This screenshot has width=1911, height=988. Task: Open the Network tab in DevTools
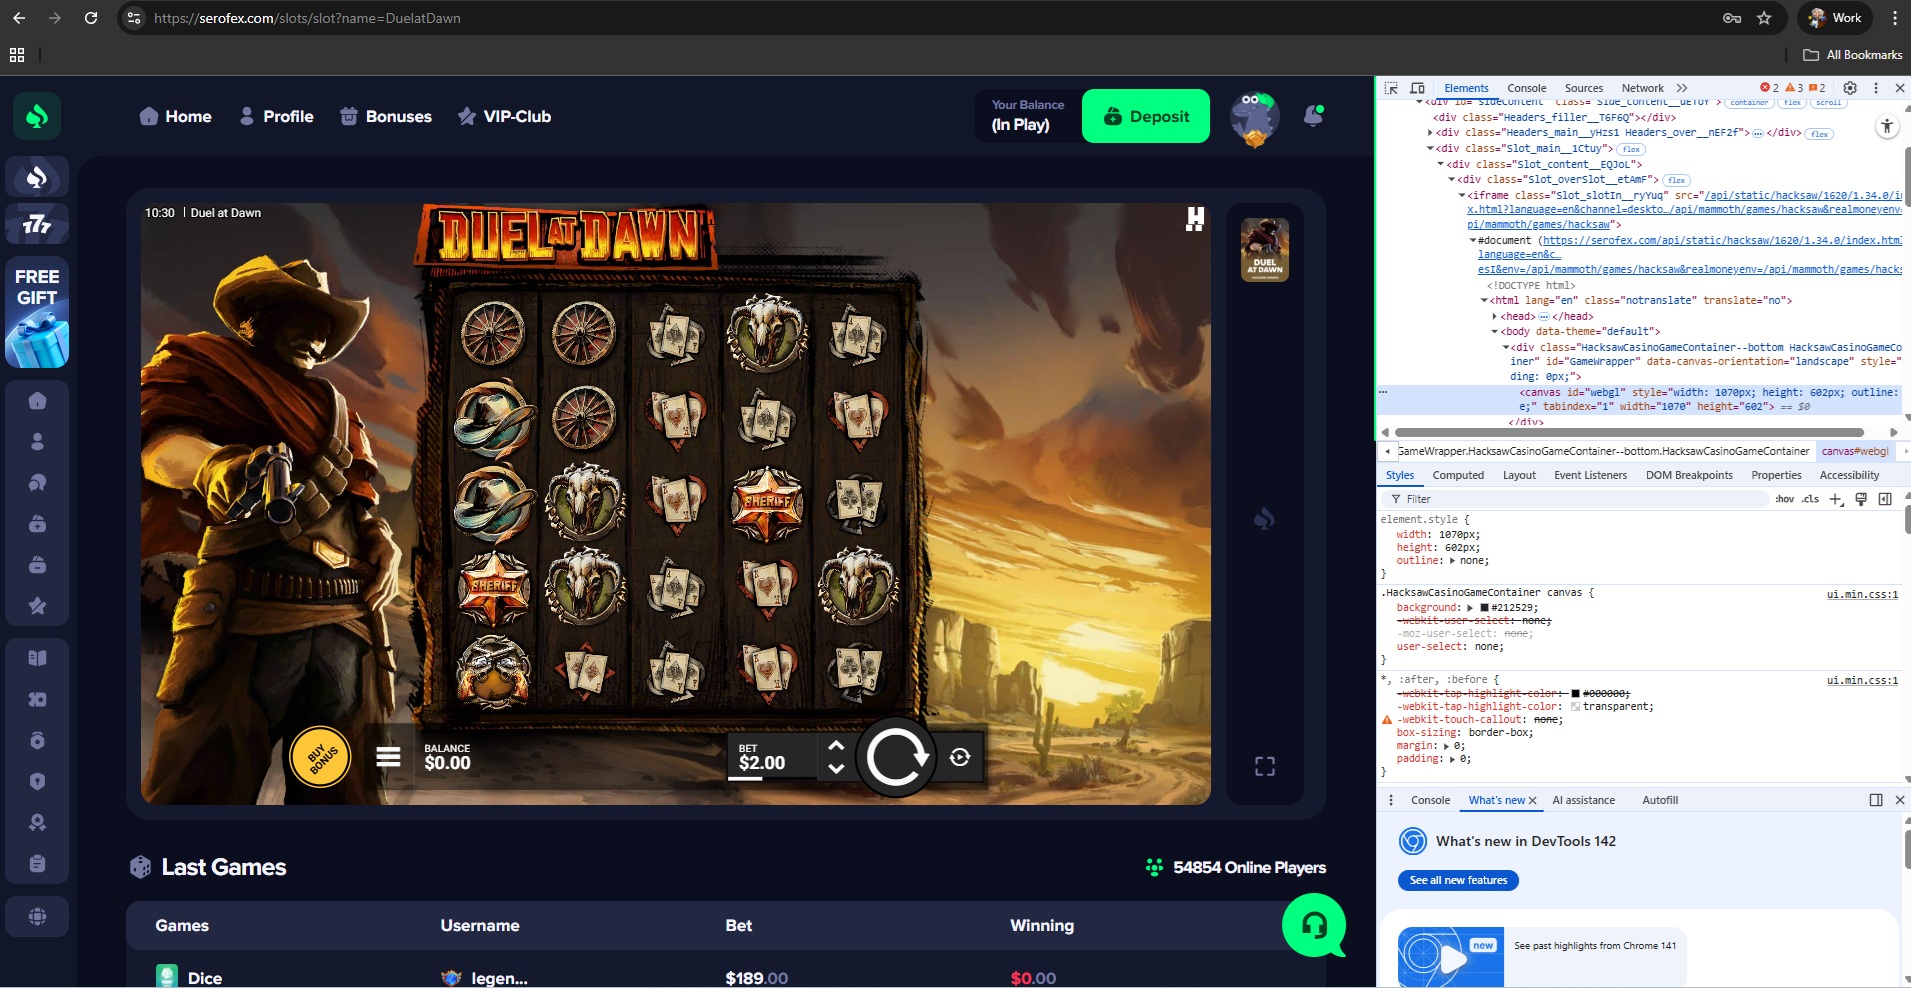pos(1642,88)
